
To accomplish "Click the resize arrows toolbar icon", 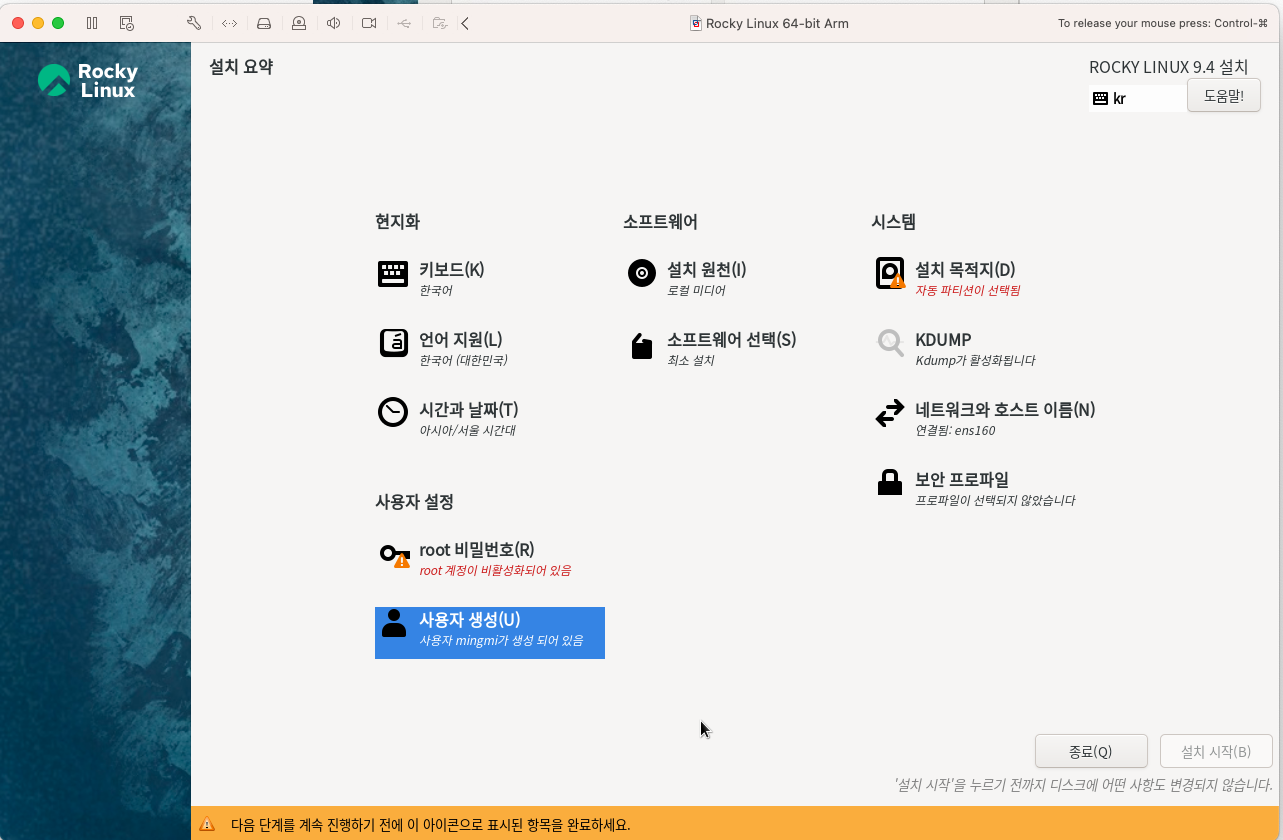I will pyautogui.click(x=229, y=23).
